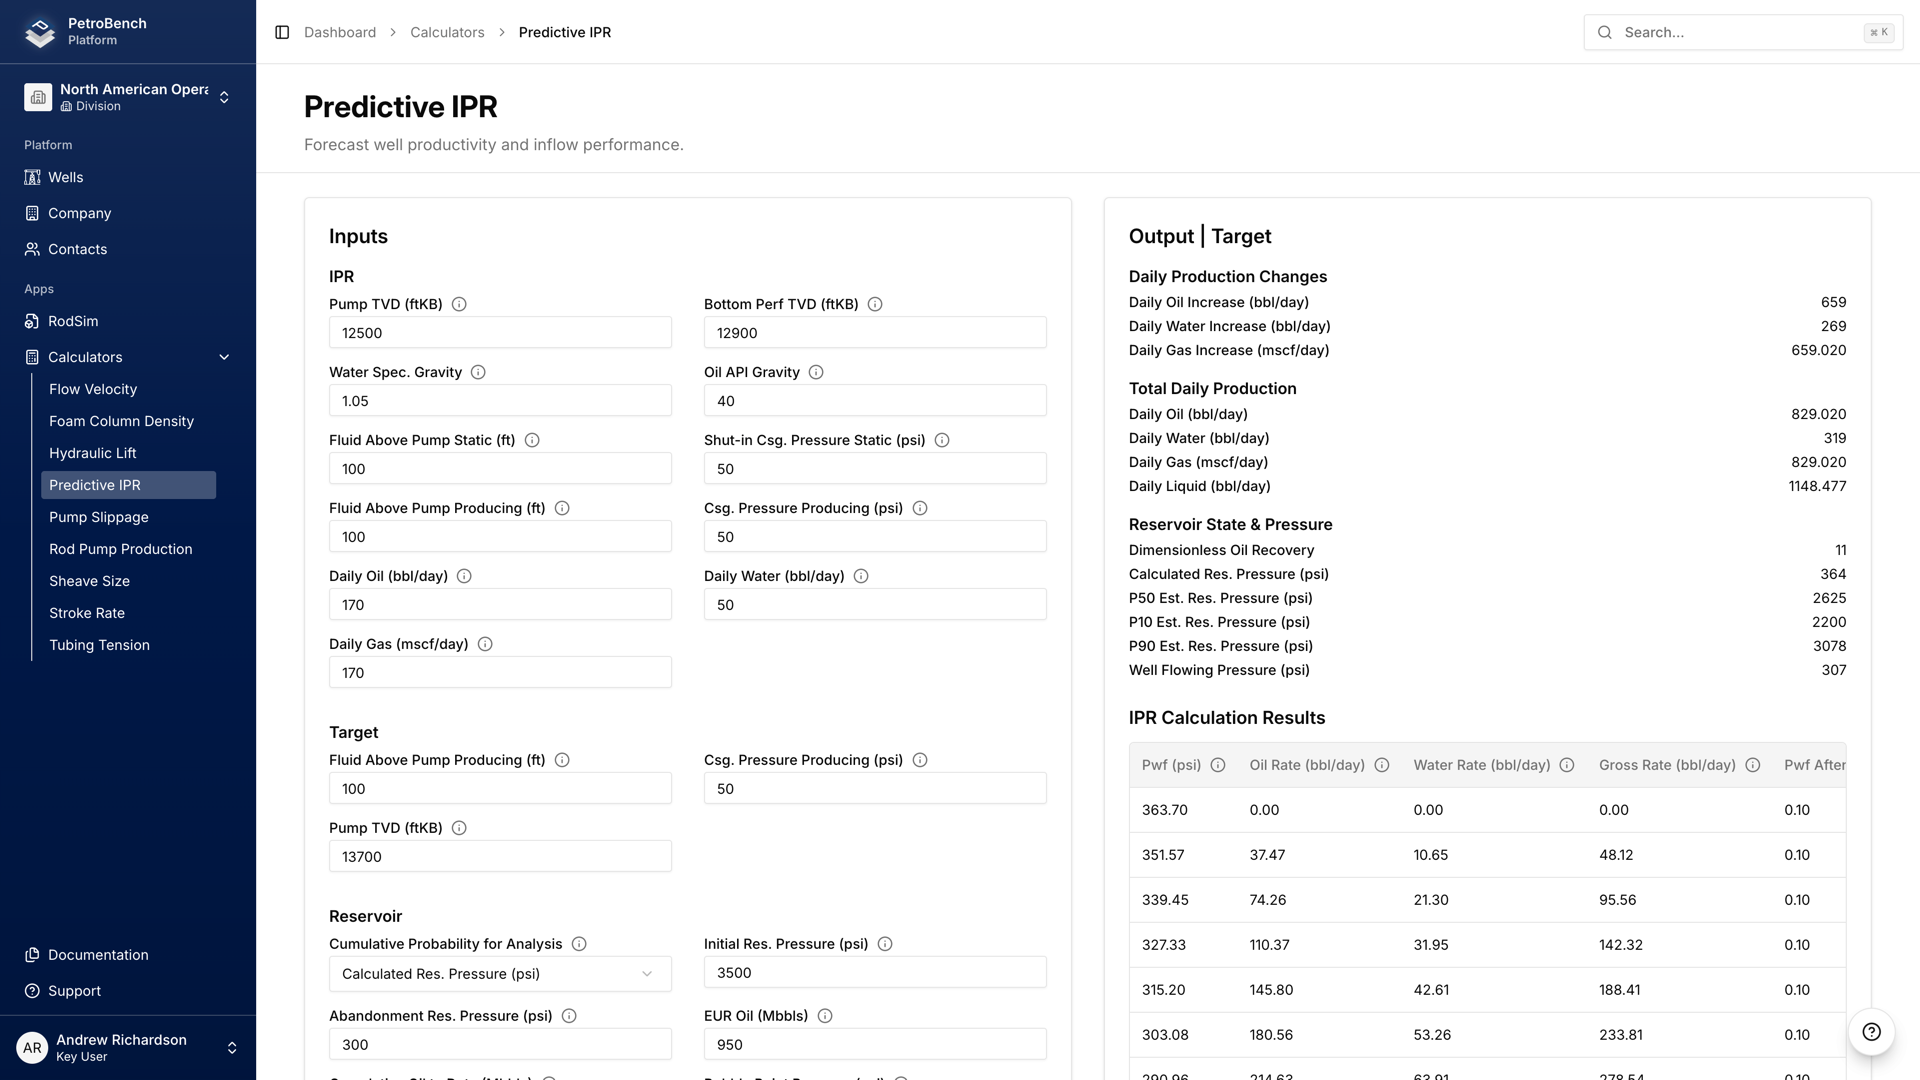Expand the North American Operations division switcher
This screenshot has height=1080, width=1920.
[x=224, y=96]
